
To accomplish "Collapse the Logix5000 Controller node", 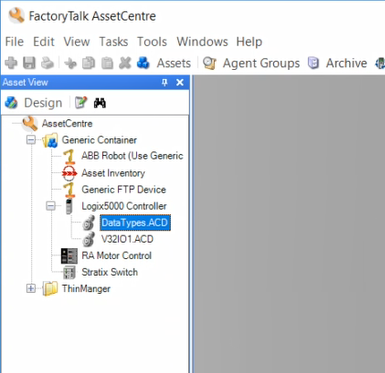I will 51,206.
